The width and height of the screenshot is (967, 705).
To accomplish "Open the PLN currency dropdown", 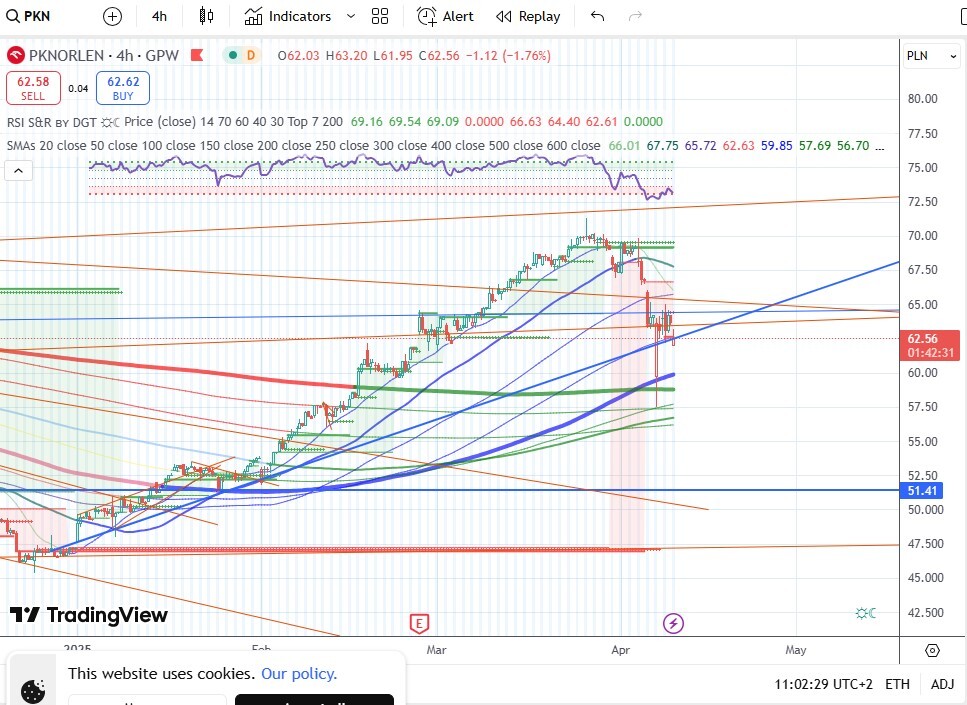I will 932,56.
